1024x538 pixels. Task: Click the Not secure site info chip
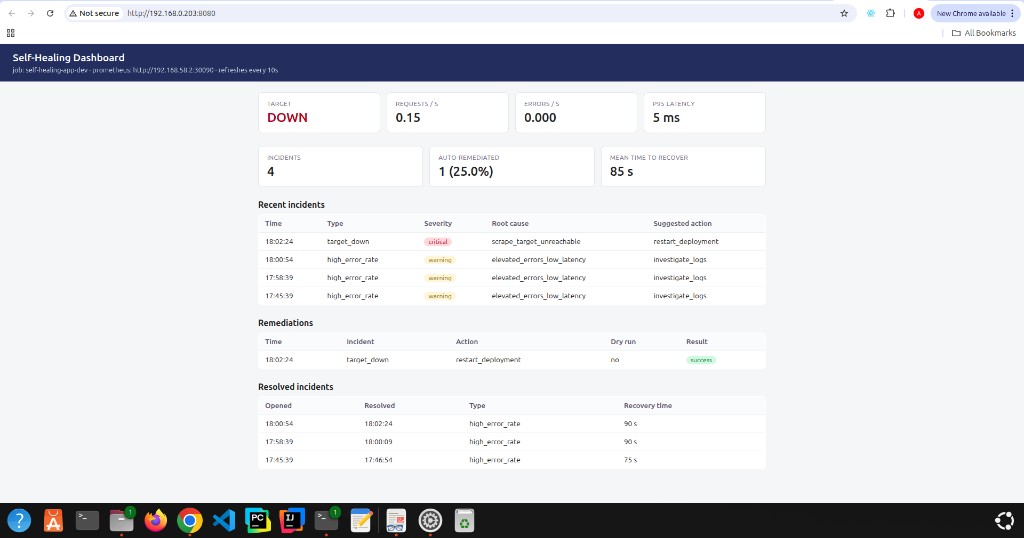tap(95, 13)
